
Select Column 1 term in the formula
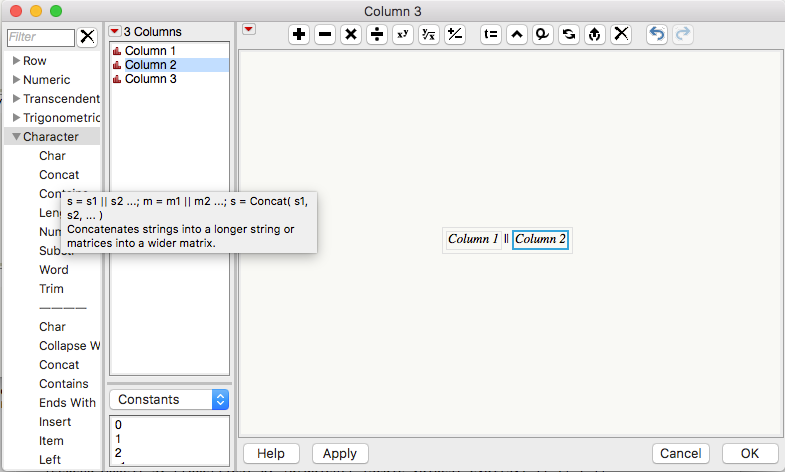(473, 239)
